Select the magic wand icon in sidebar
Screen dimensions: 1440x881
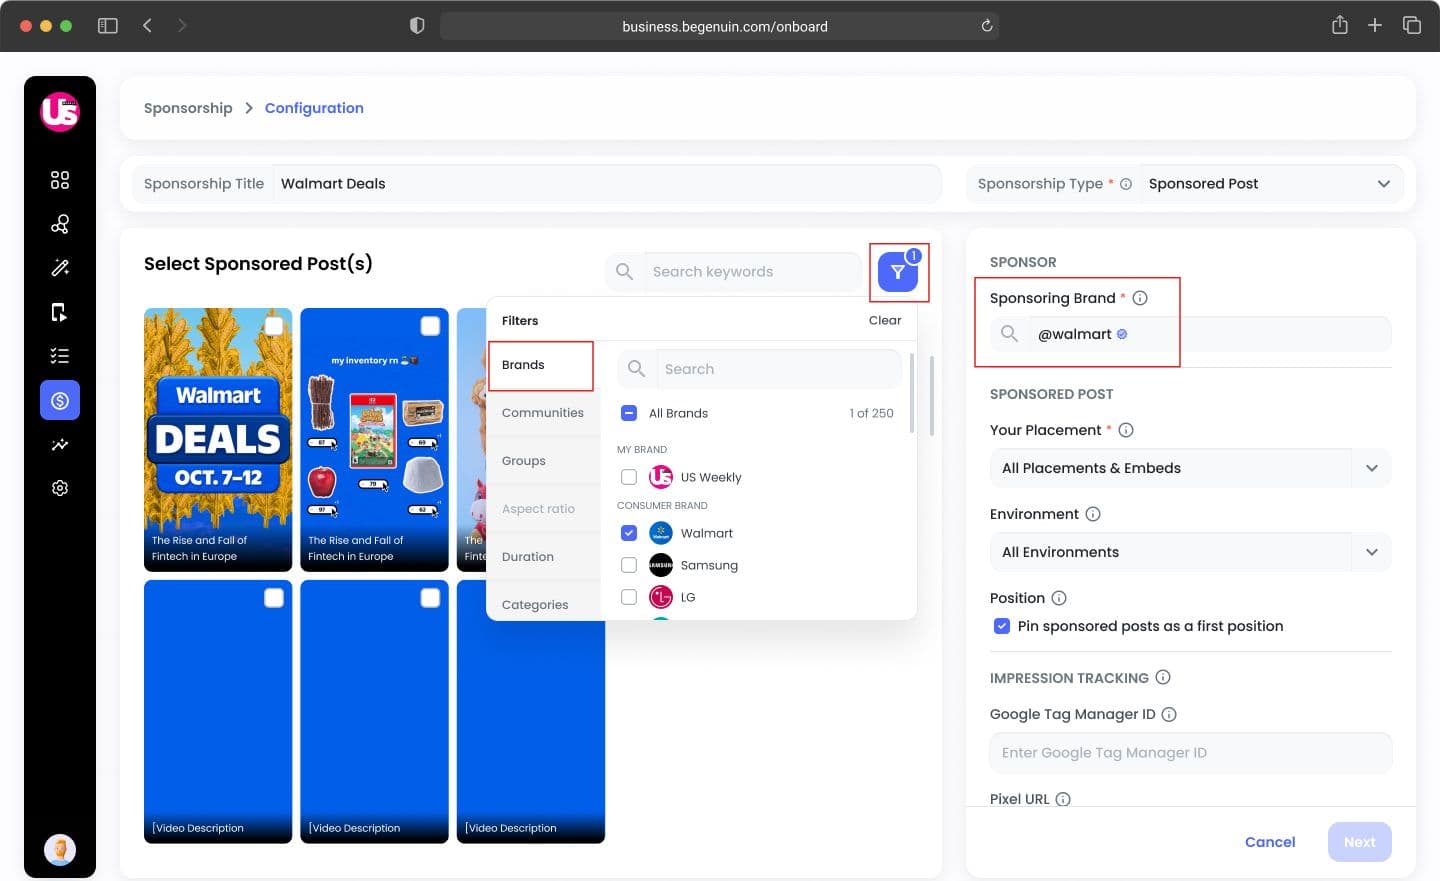[x=60, y=268]
